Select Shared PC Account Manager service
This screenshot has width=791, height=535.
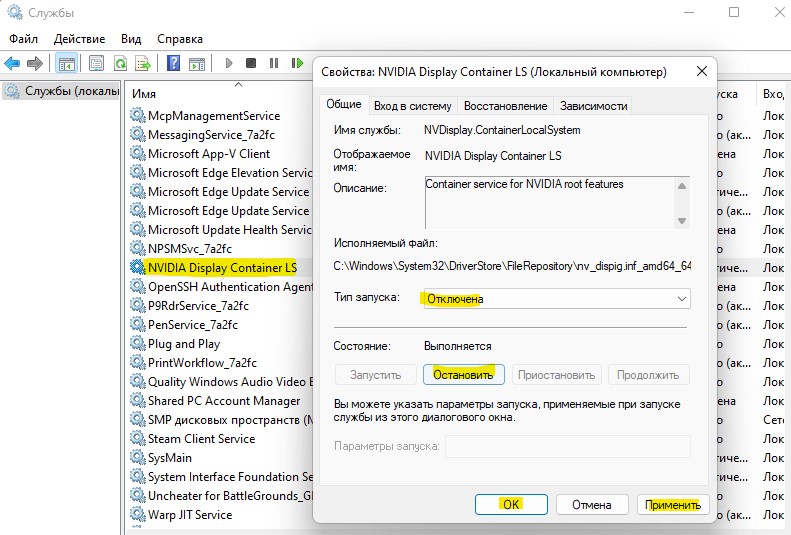tap(220, 401)
